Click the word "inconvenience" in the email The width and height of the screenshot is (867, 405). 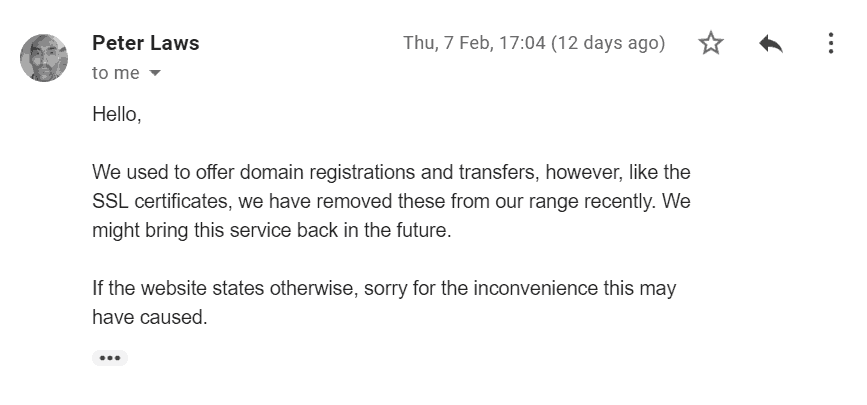point(536,289)
